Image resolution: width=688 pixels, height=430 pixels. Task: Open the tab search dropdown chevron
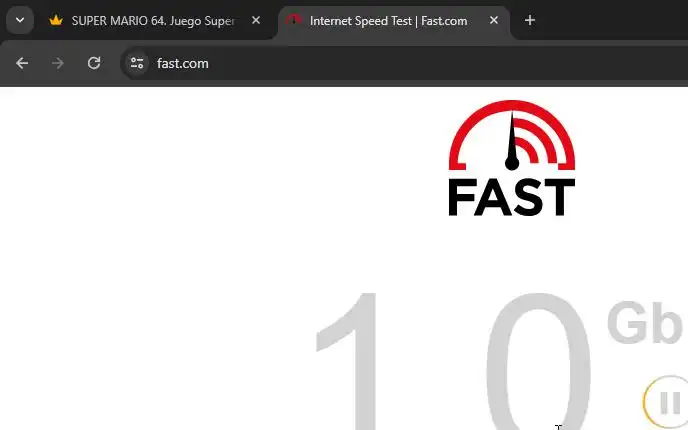pos(20,20)
